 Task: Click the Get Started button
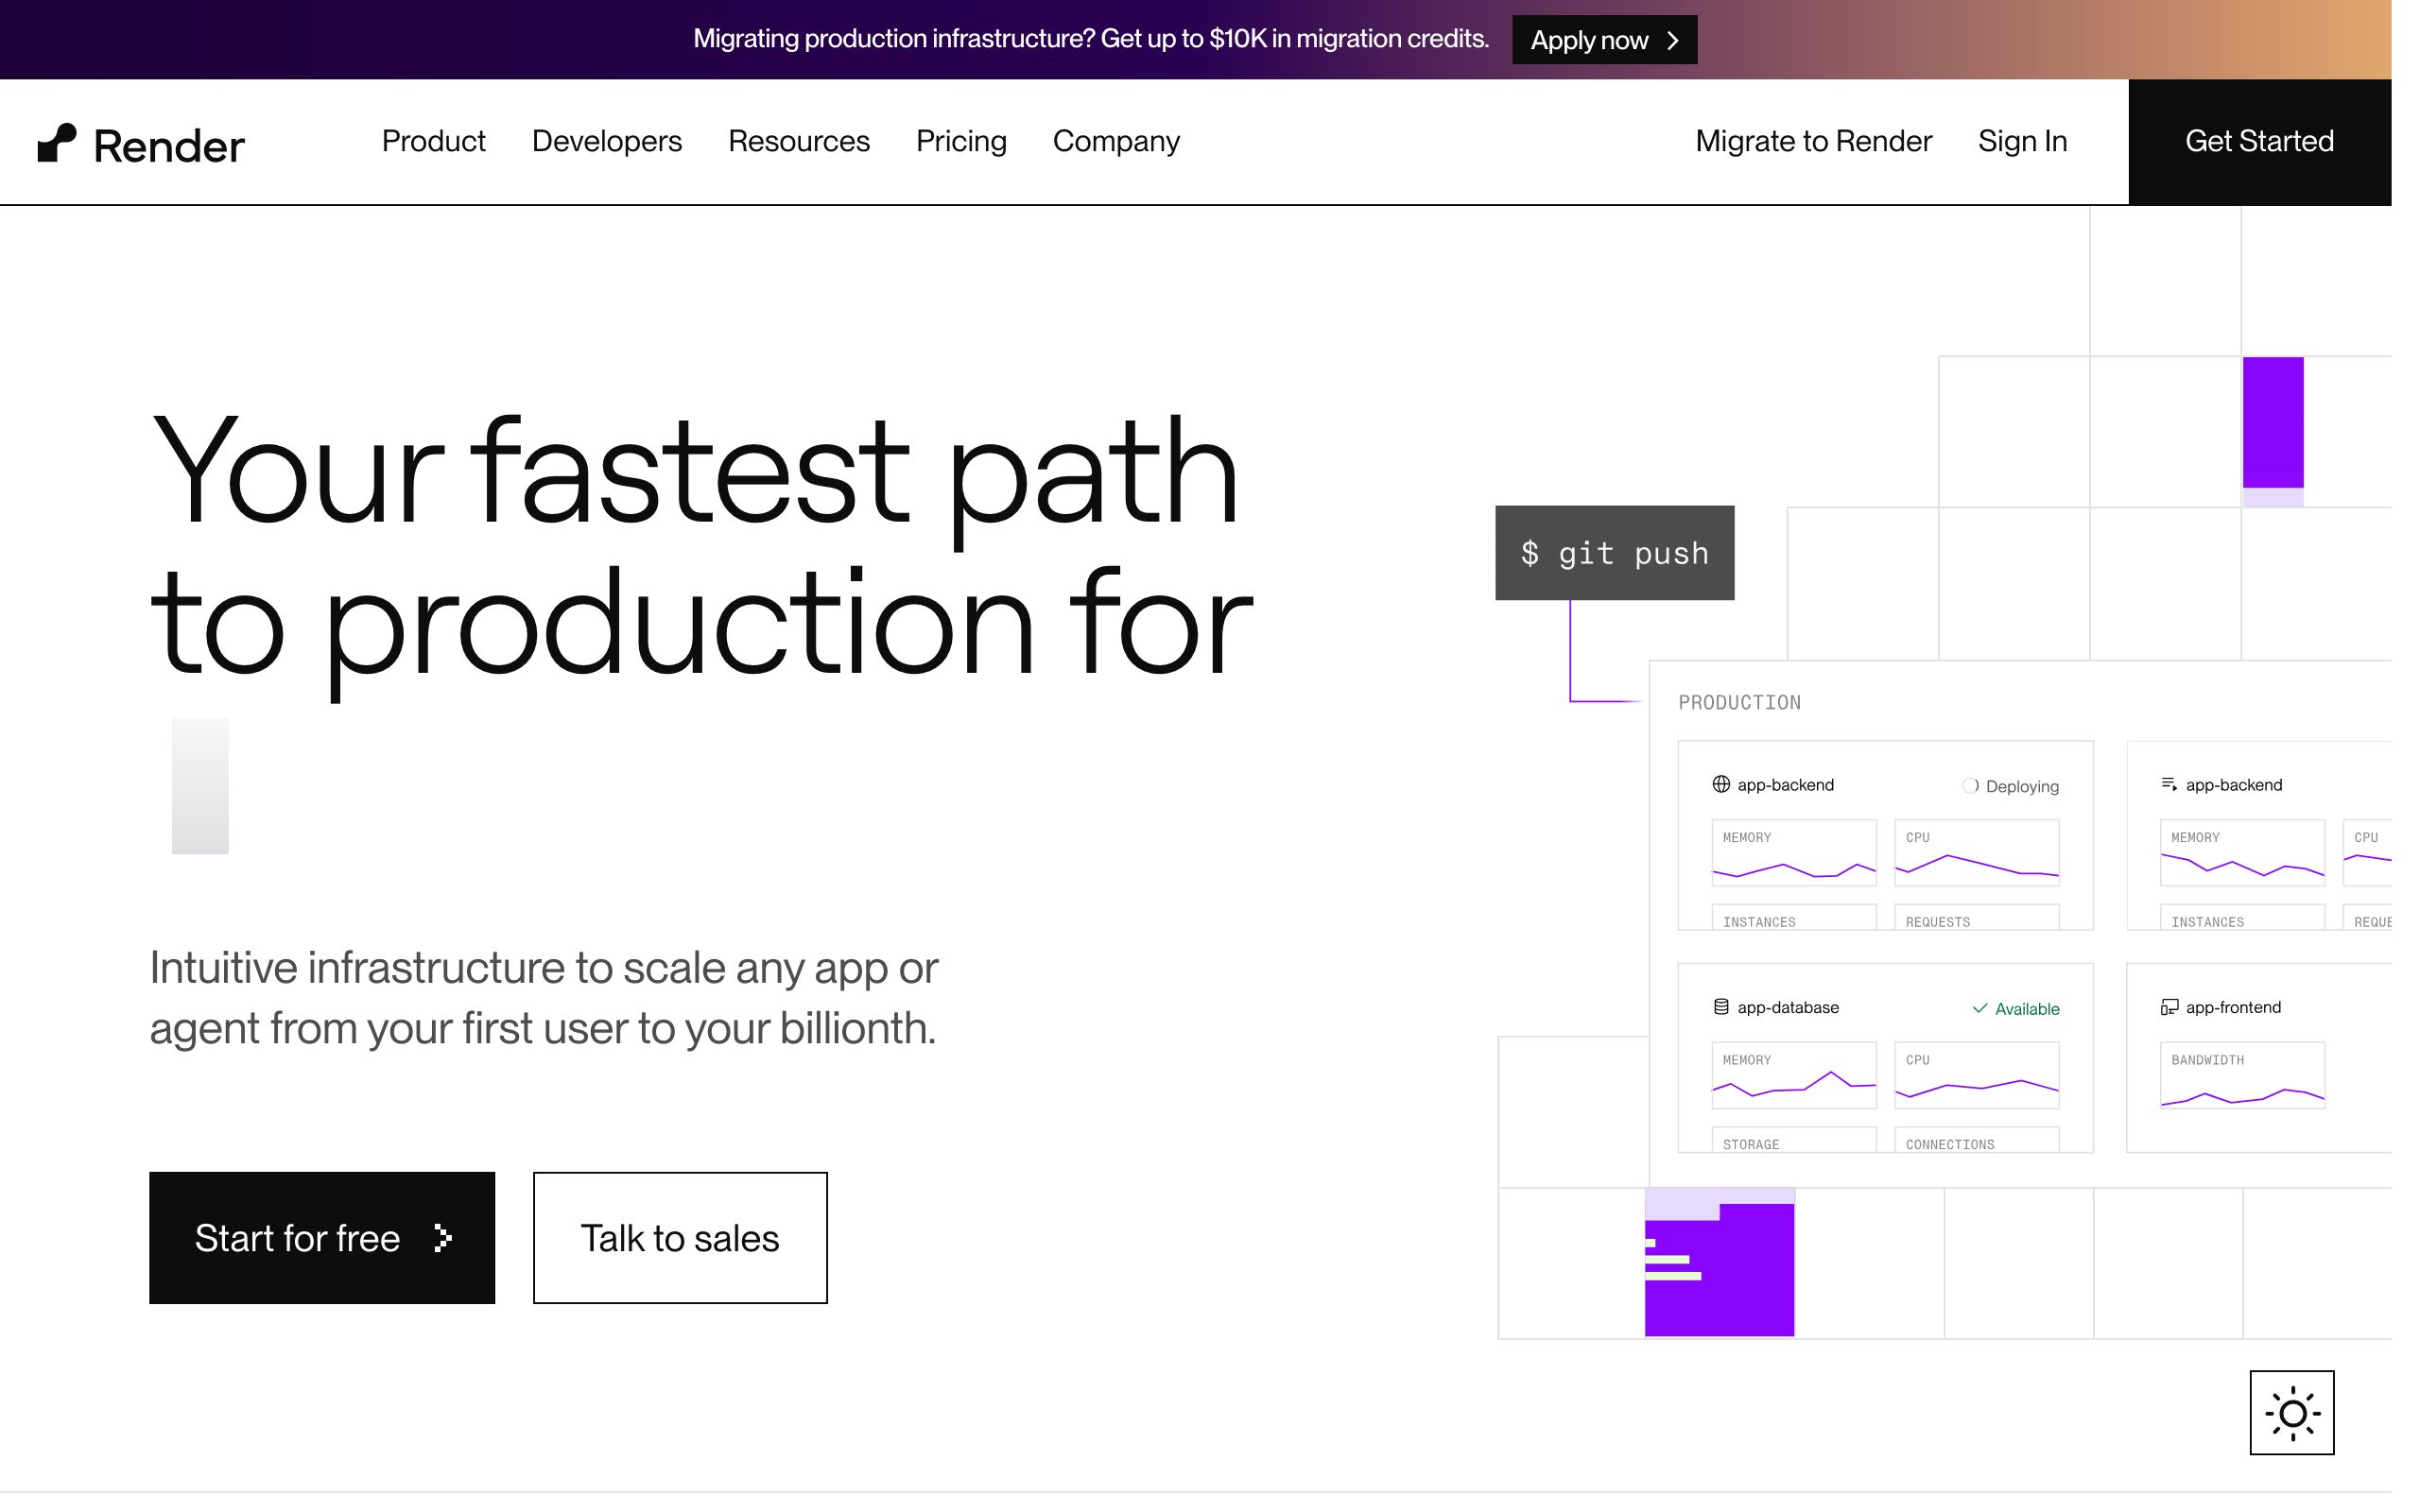(x=2259, y=142)
